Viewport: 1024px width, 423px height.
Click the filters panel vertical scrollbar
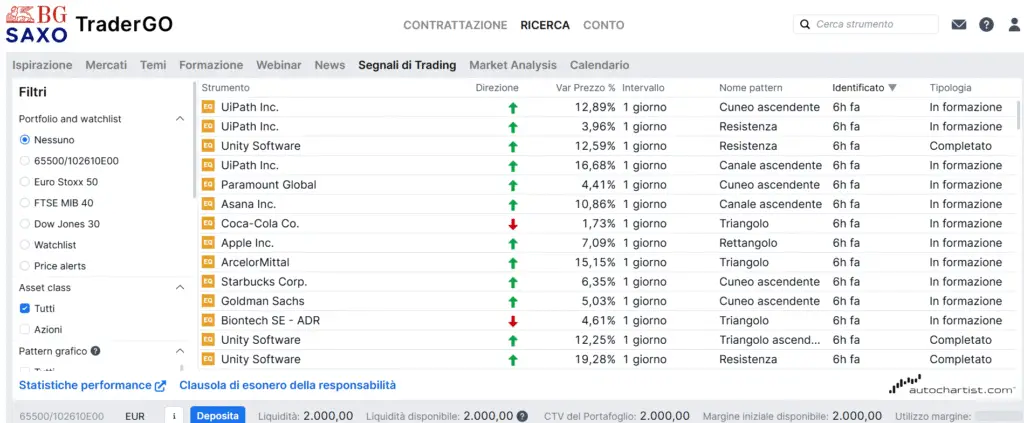[193, 140]
